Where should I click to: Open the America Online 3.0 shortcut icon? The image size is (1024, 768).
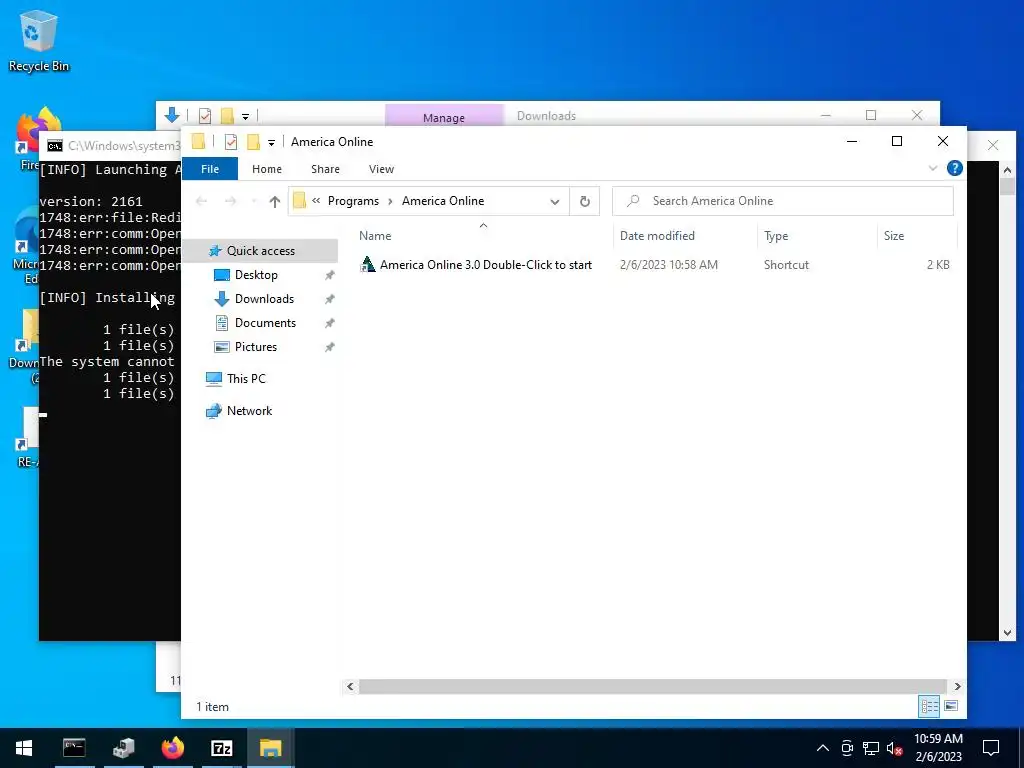point(368,264)
